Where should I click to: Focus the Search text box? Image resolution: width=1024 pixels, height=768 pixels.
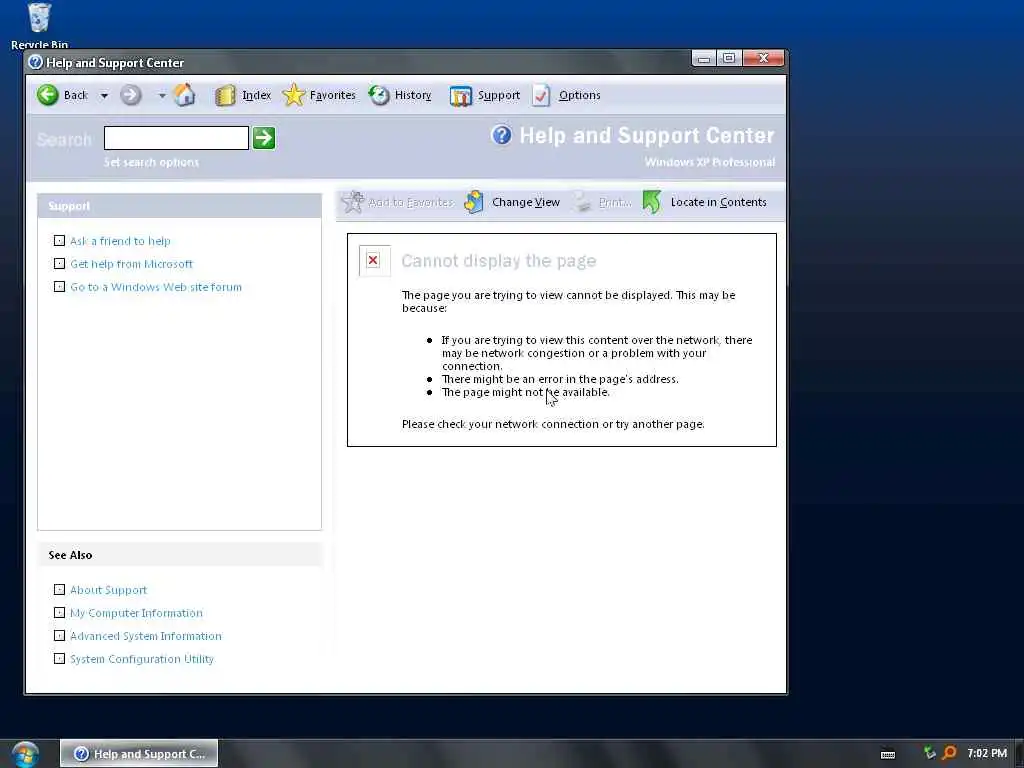pos(176,138)
